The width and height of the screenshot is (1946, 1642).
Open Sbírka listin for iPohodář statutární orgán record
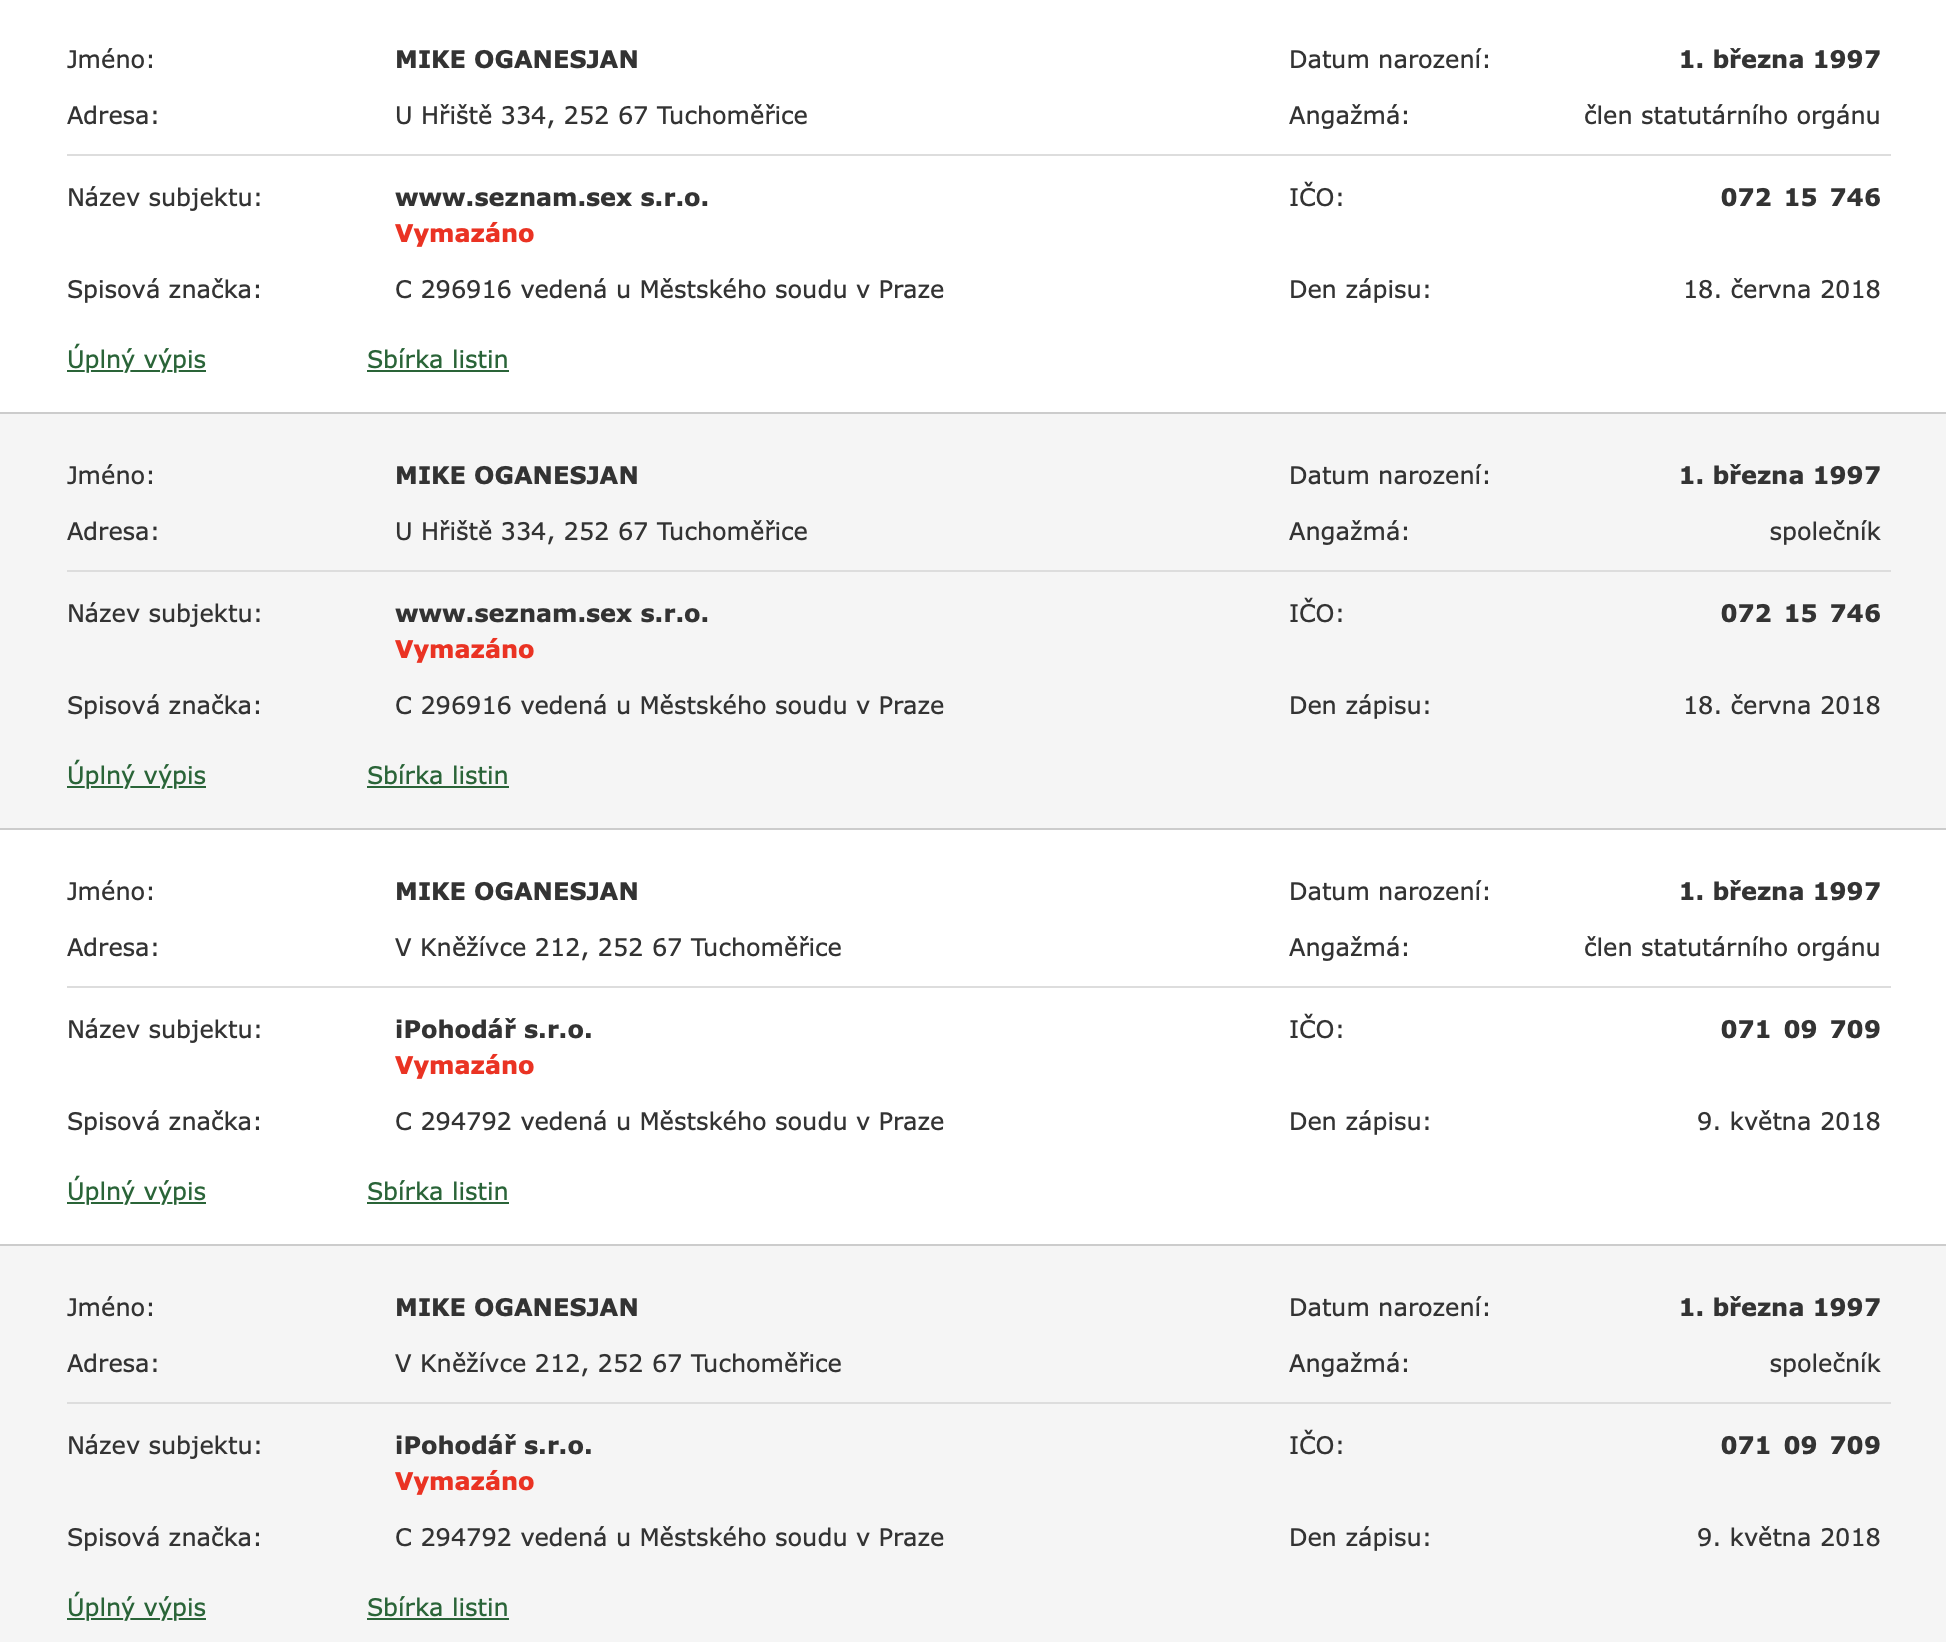coord(438,1192)
